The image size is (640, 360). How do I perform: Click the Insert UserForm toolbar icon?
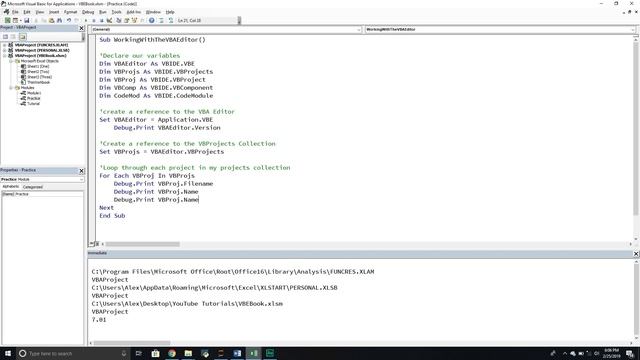tap(15, 20)
